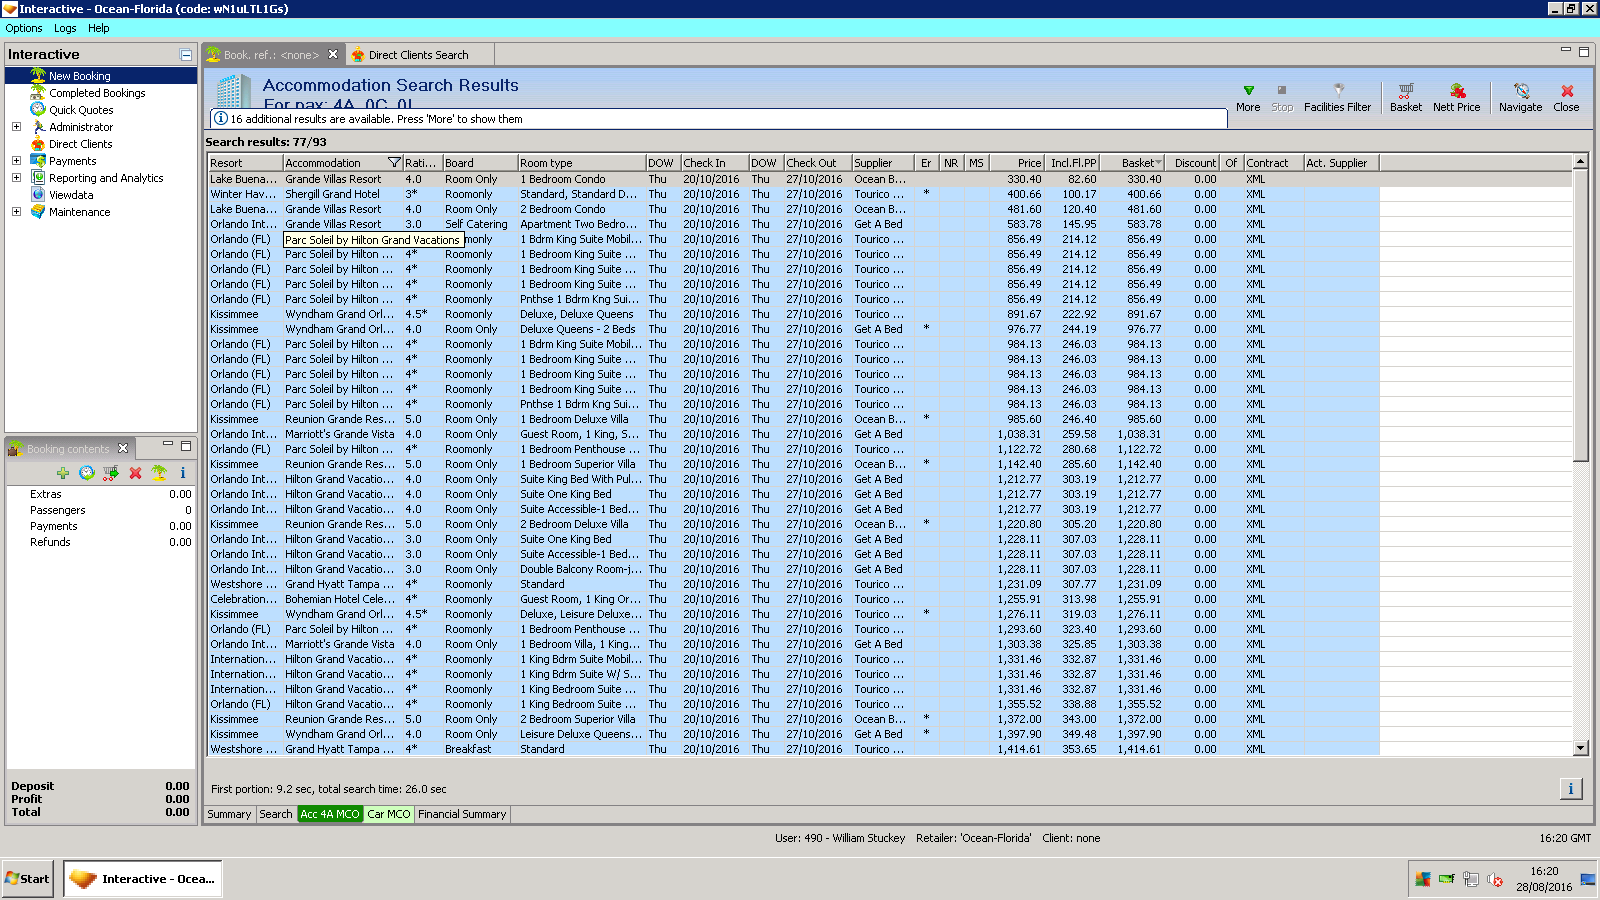The width and height of the screenshot is (1600, 900).
Task: Click the vertical scrollbar thumb in results
Action: click(x=1581, y=315)
